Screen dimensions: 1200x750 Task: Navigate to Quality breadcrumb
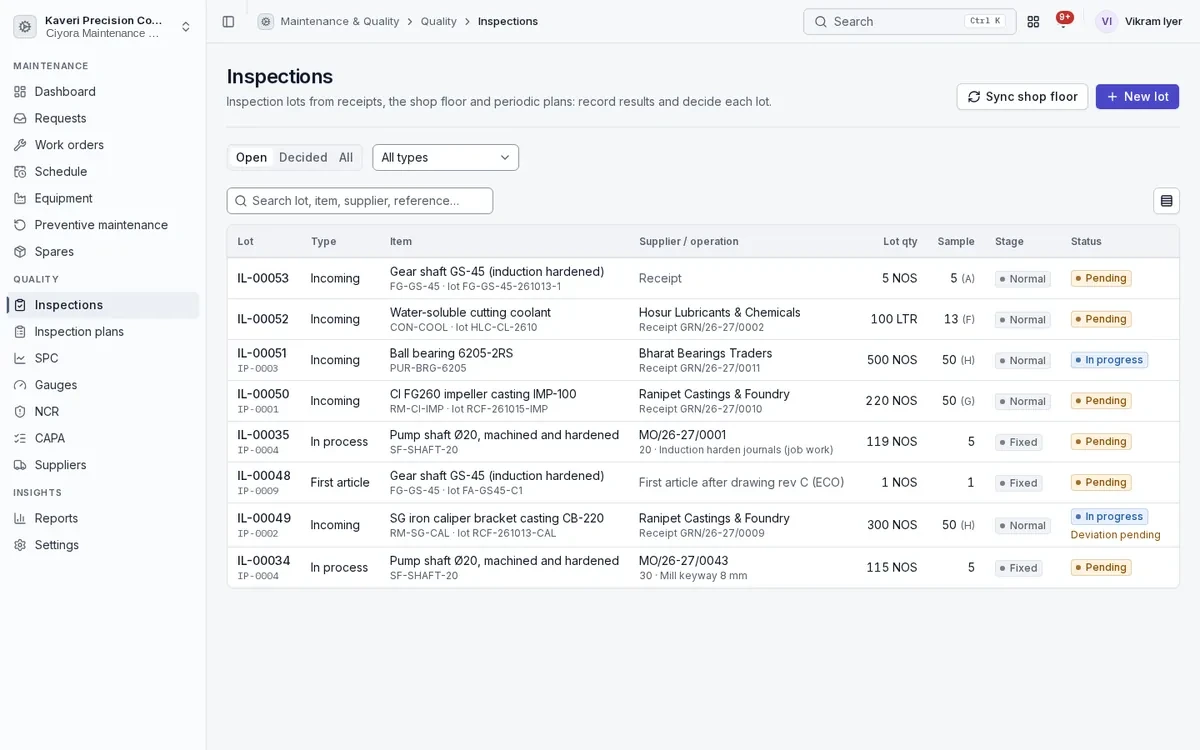438,21
